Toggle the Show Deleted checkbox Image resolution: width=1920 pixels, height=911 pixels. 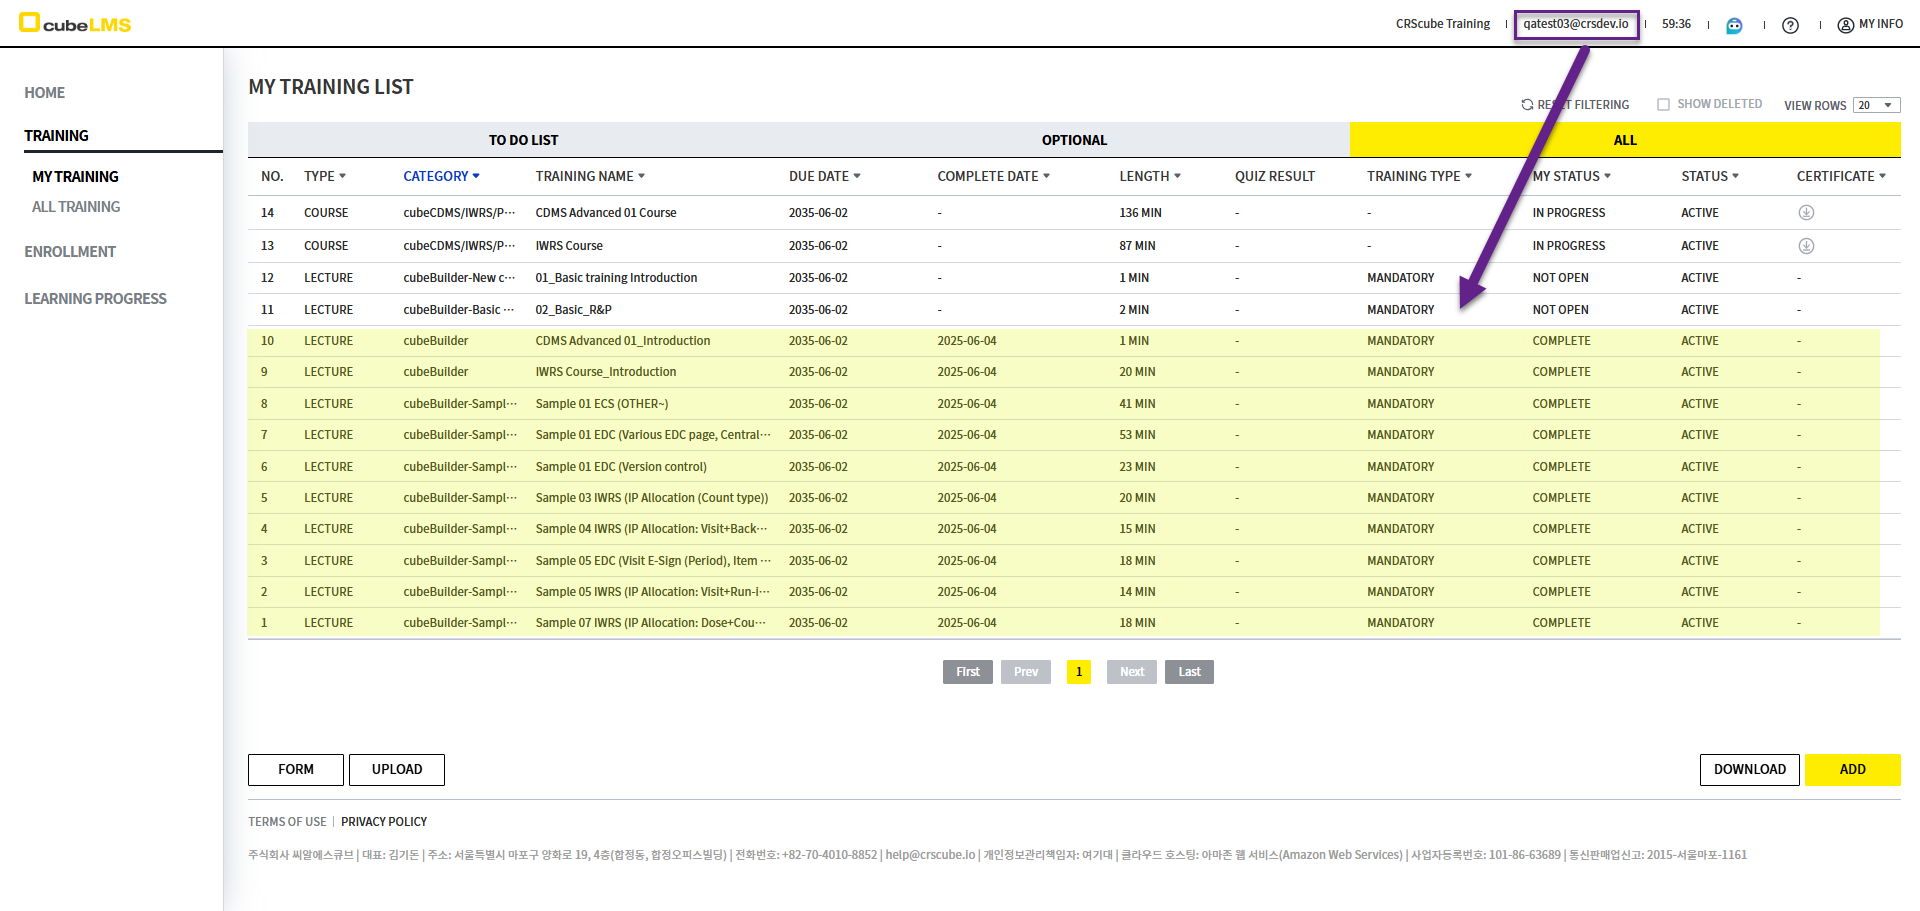(1663, 105)
